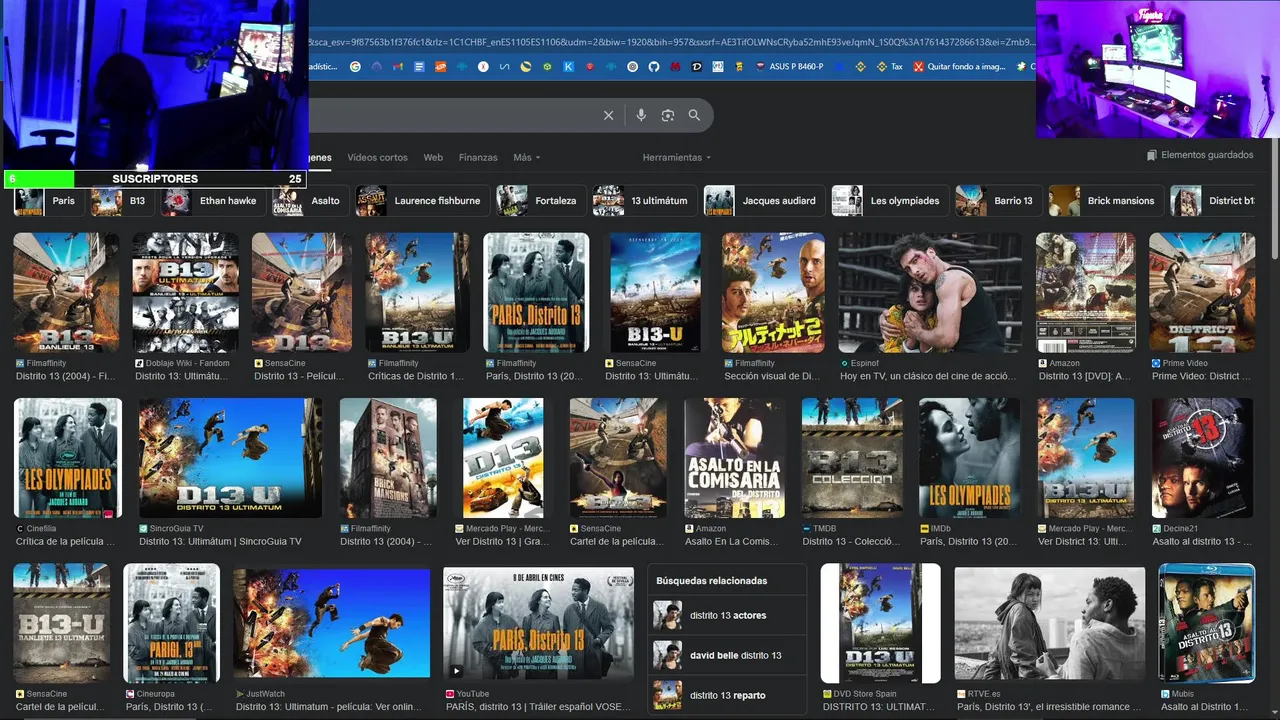Start voice search with the microphone icon

pos(641,115)
